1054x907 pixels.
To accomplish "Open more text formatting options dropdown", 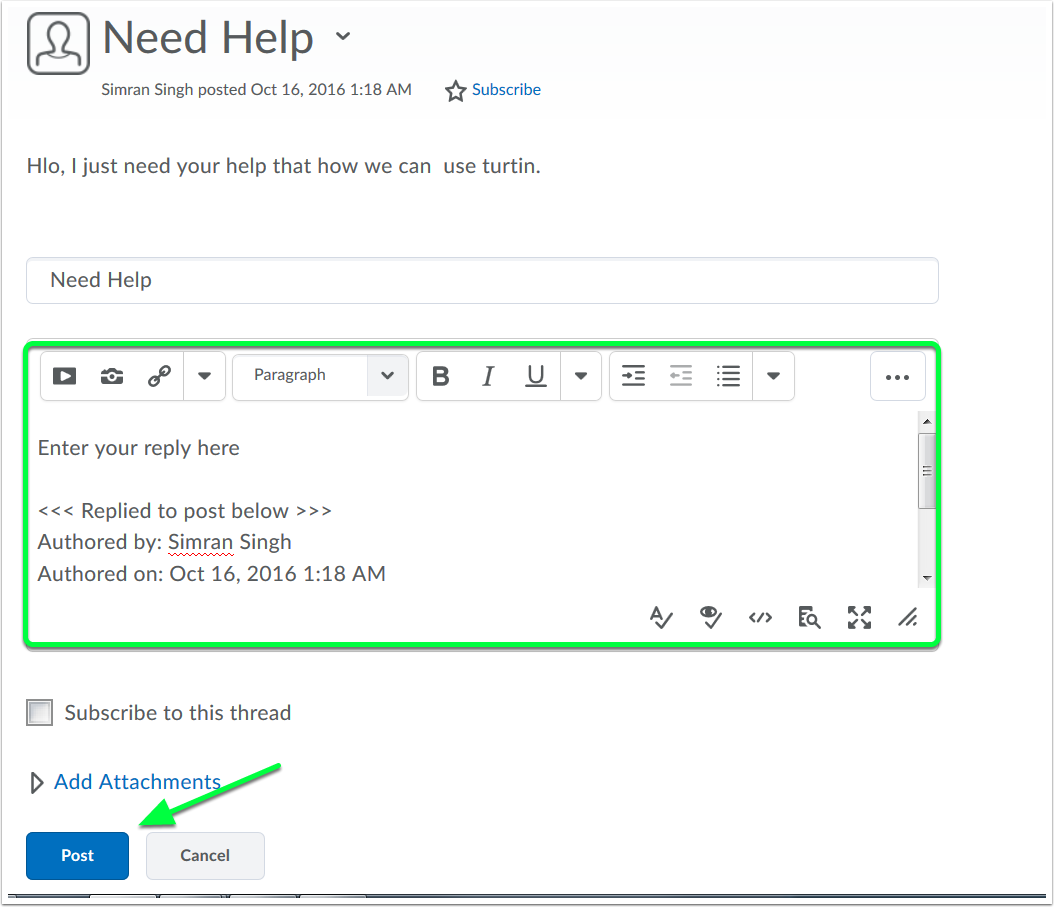I will (581, 376).
